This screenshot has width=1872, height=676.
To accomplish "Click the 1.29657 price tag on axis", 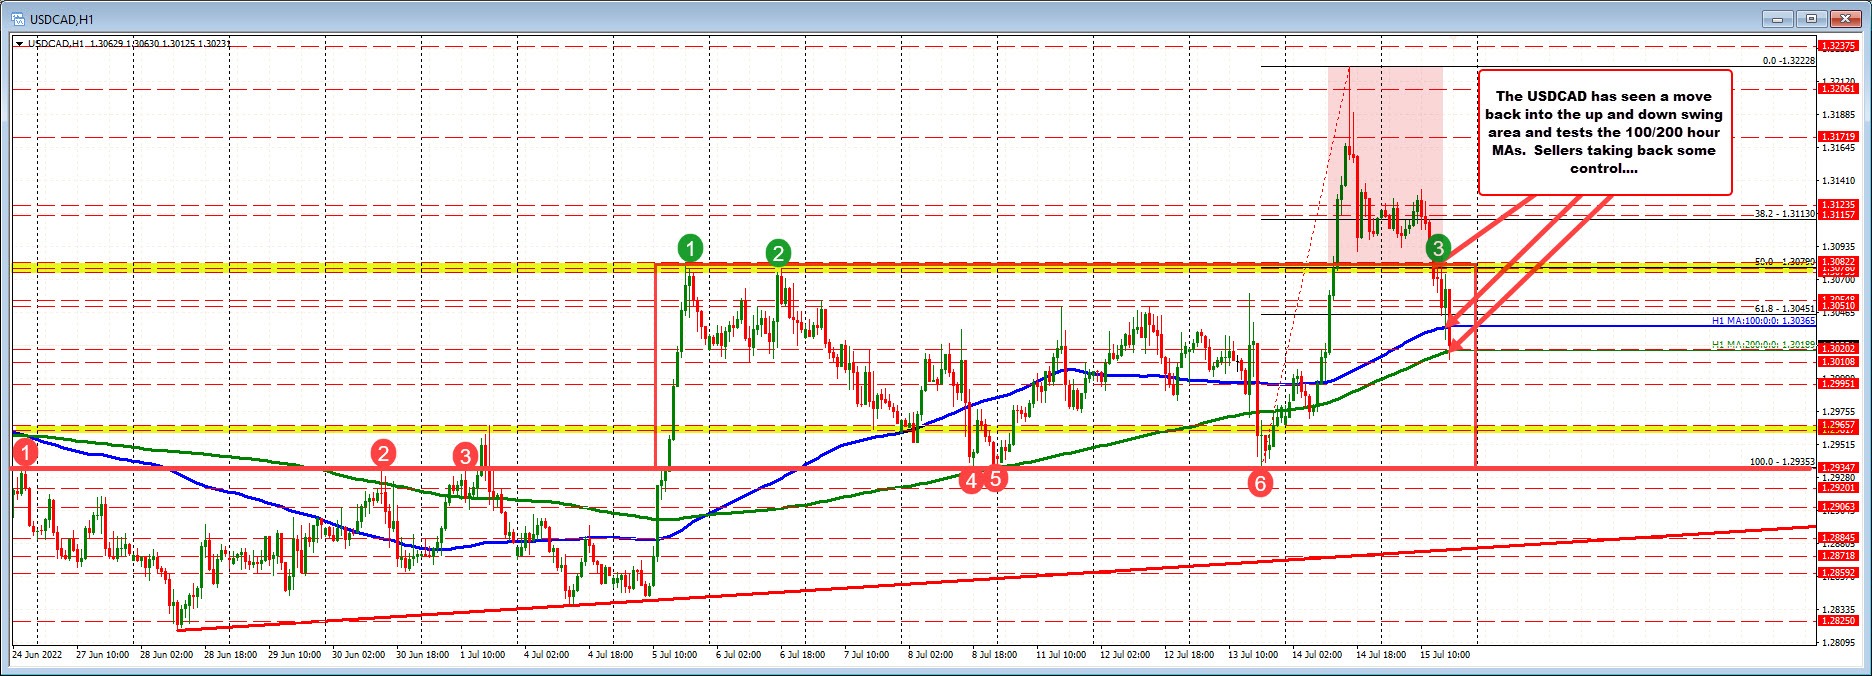I will coord(1839,425).
